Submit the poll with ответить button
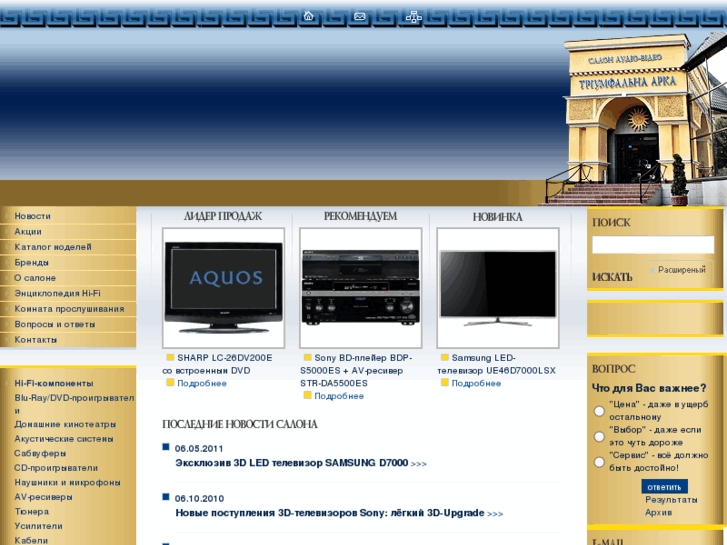 (664, 487)
